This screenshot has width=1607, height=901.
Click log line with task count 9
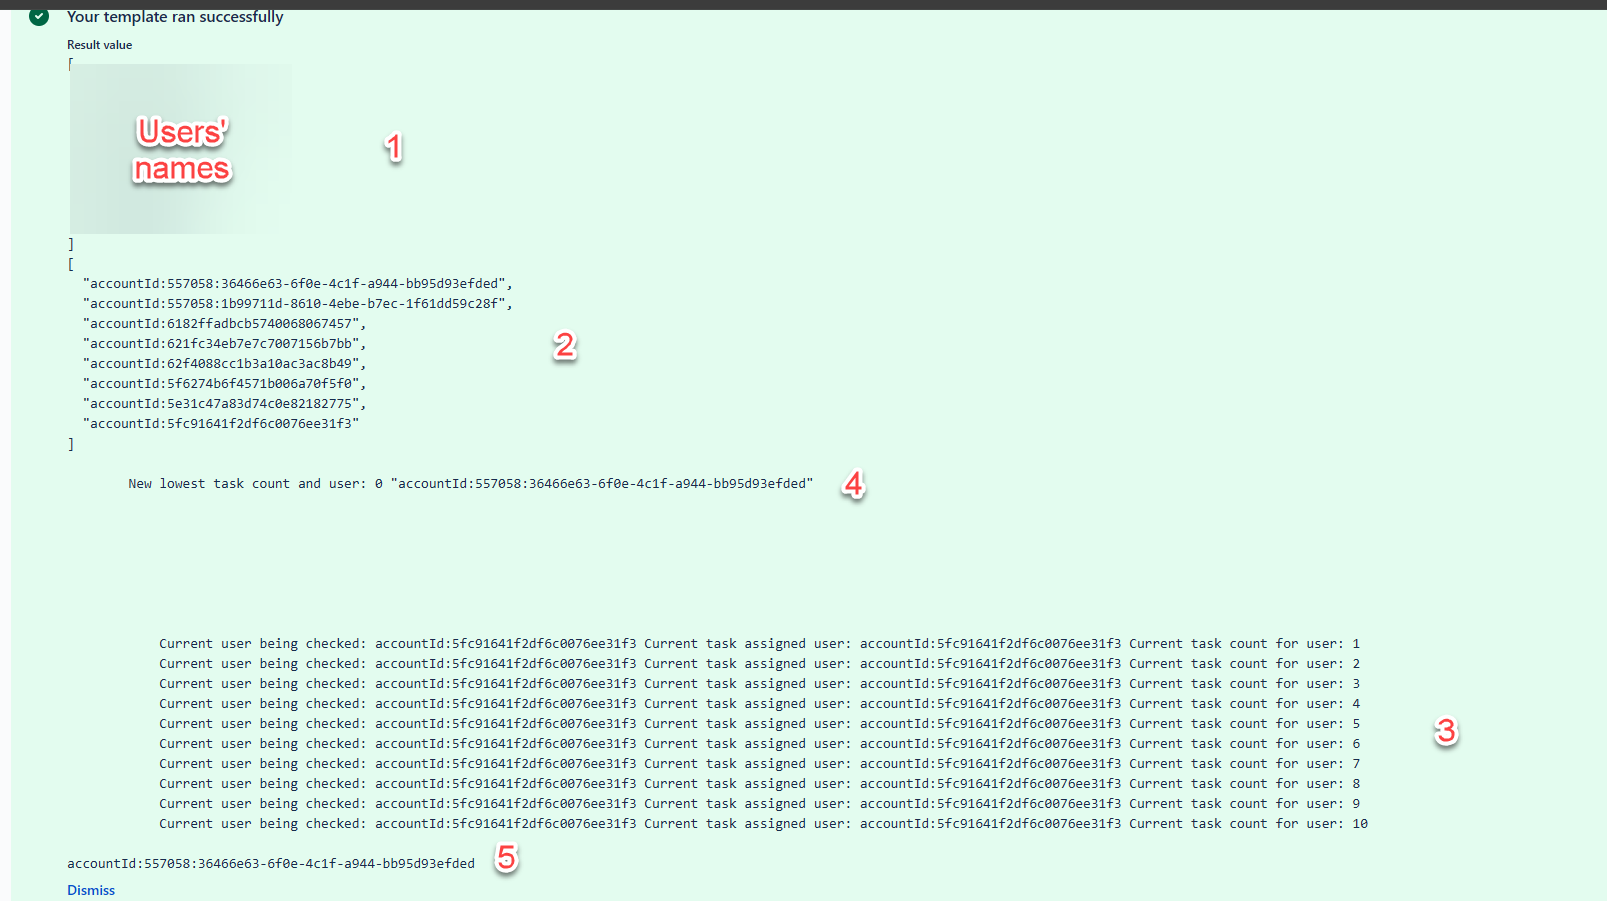tap(759, 804)
